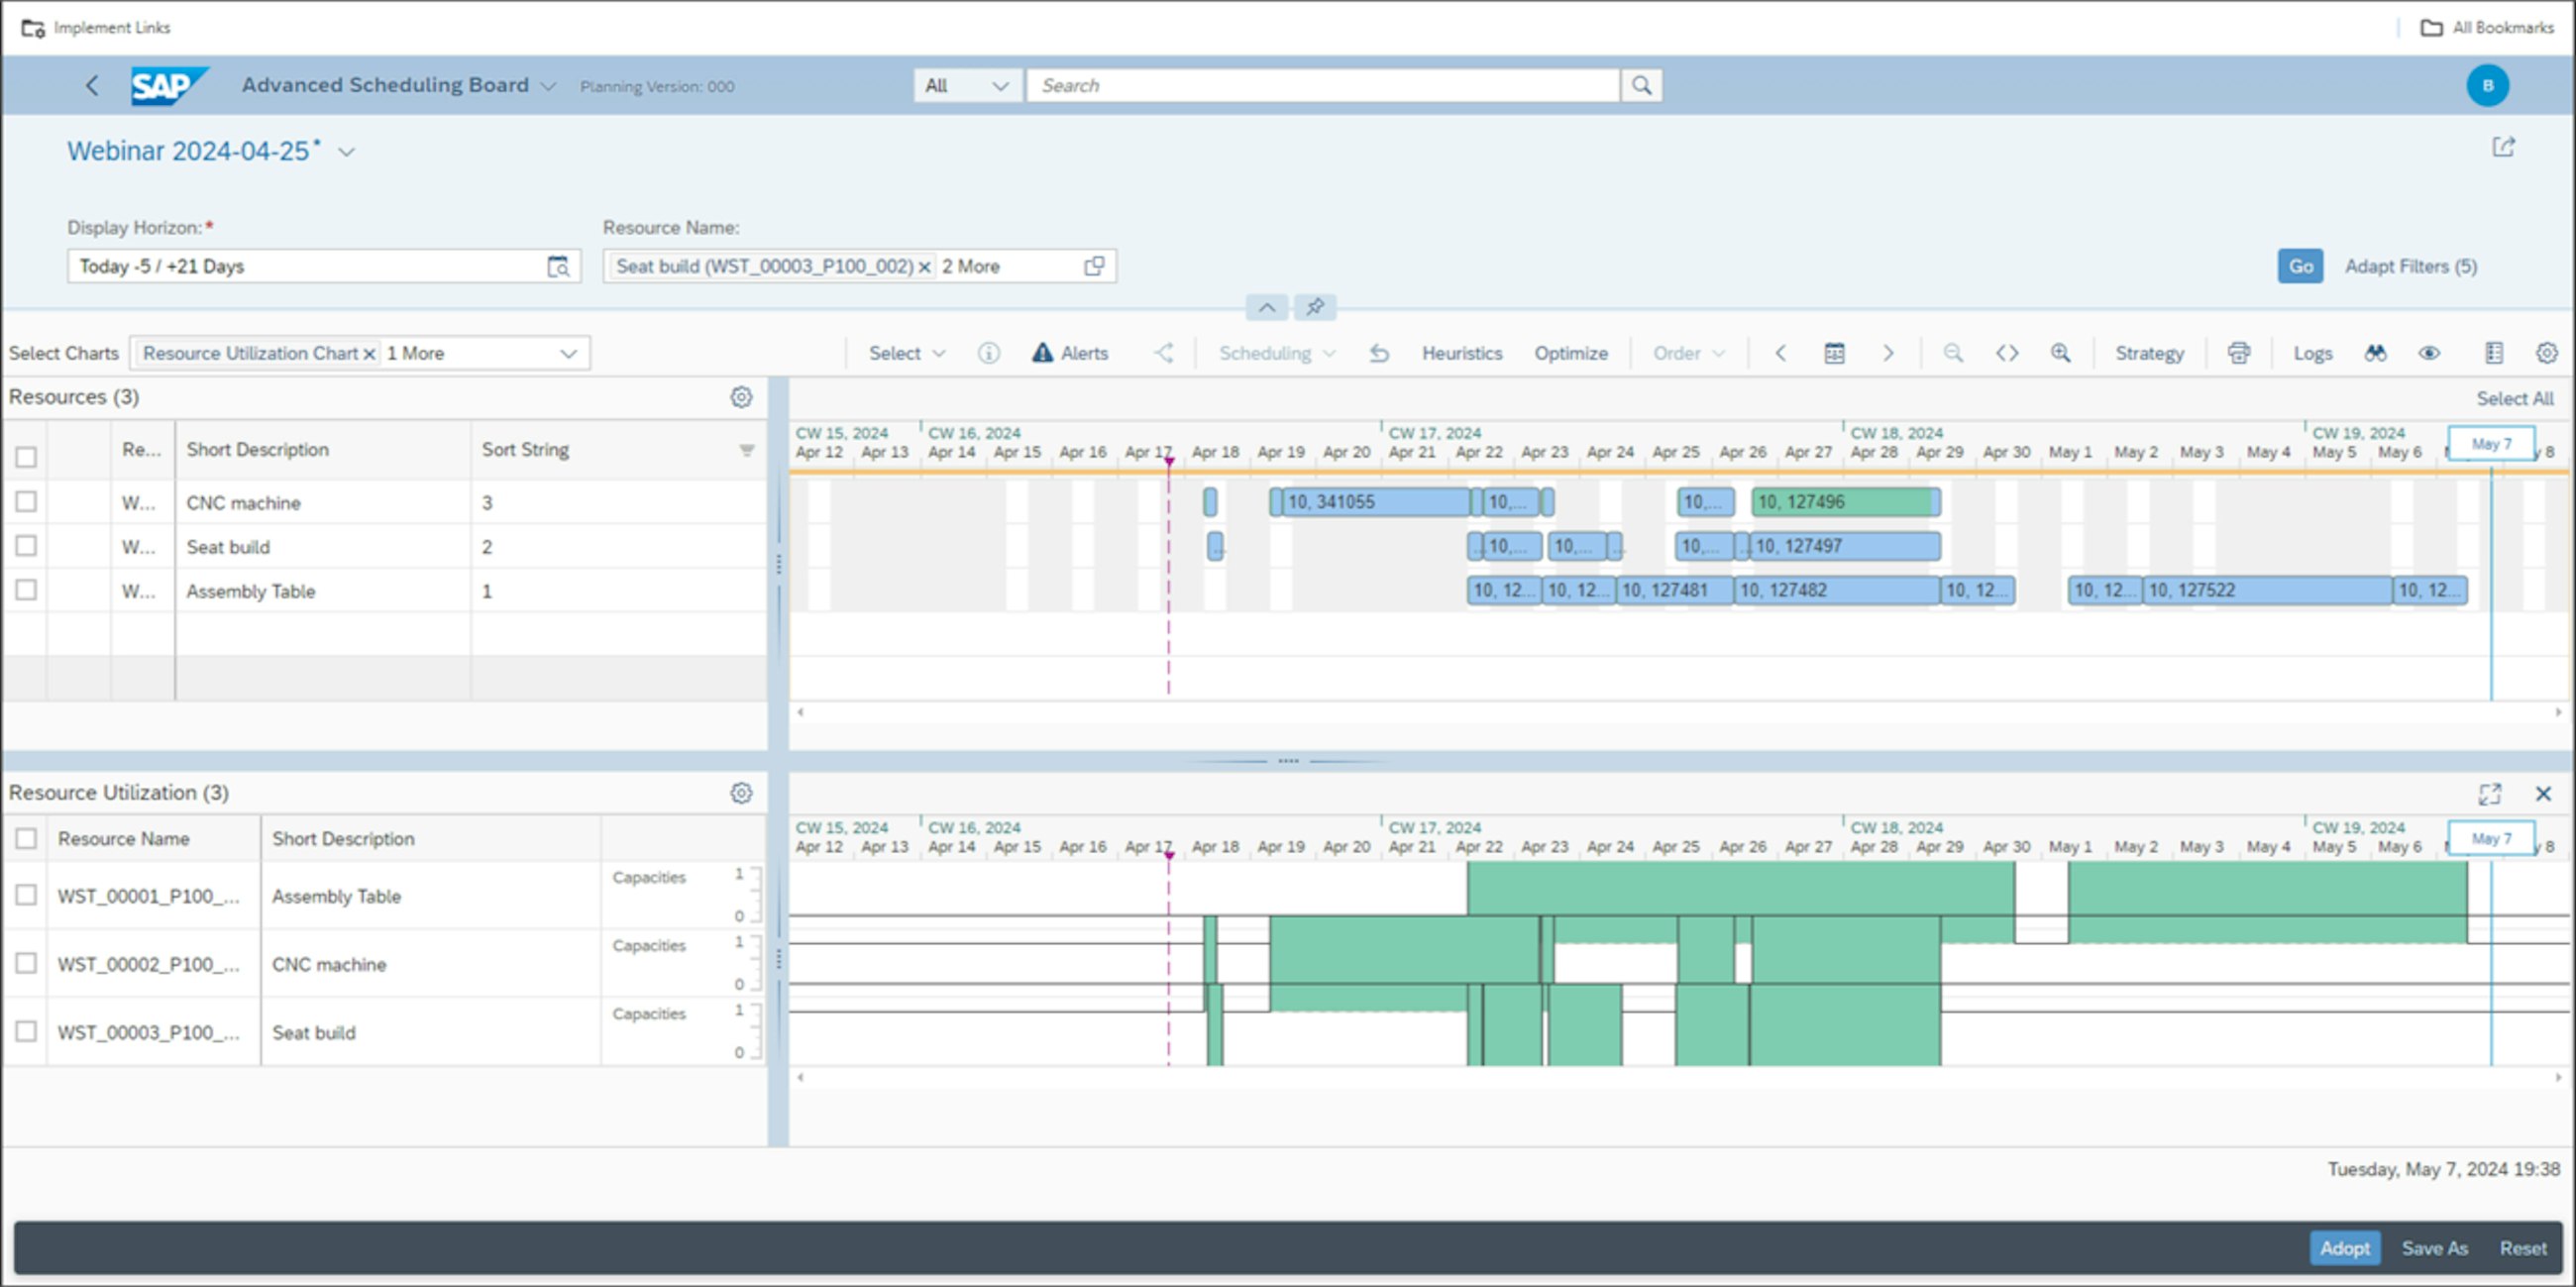Click the Strategy toolbar item
The height and width of the screenshot is (1287, 2576).
(x=2148, y=353)
